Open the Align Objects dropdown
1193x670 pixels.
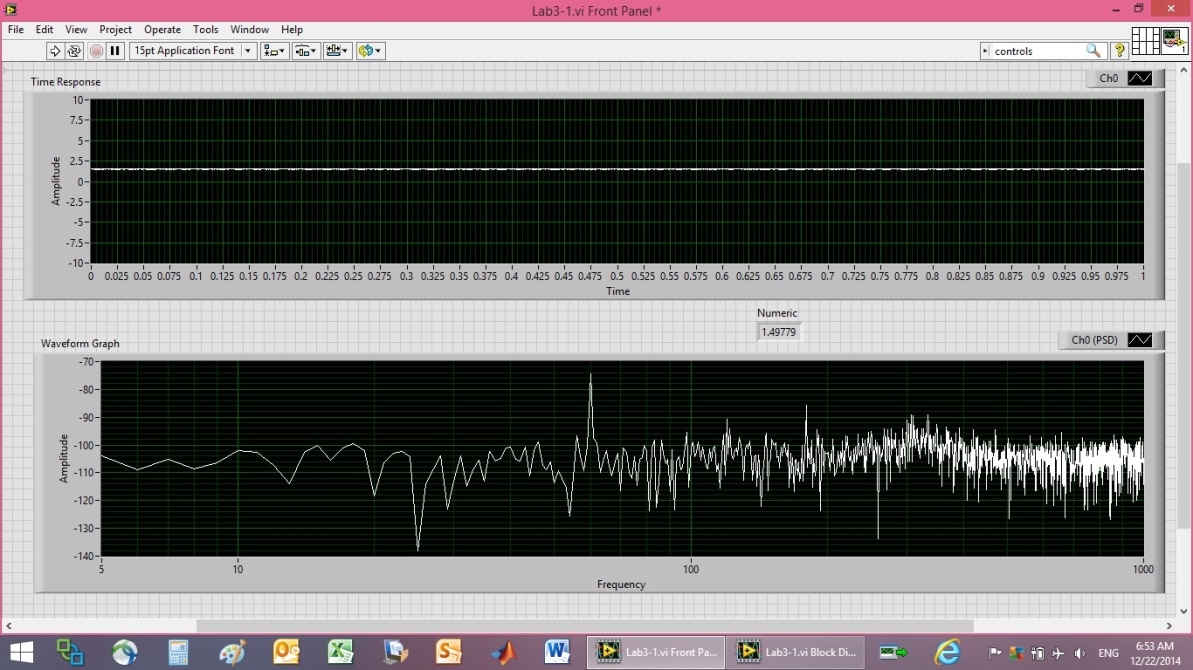point(274,50)
